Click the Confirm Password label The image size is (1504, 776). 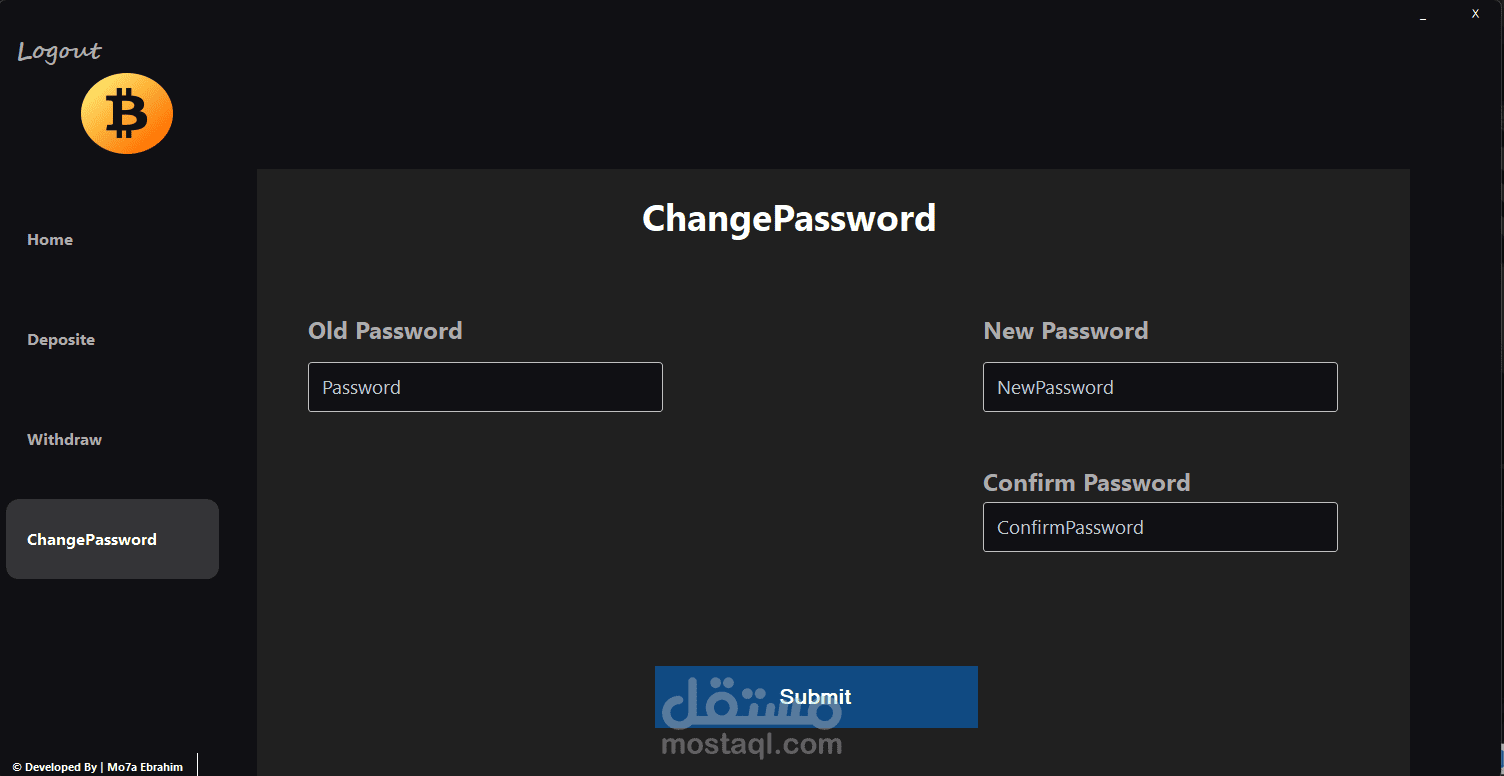click(x=1087, y=483)
